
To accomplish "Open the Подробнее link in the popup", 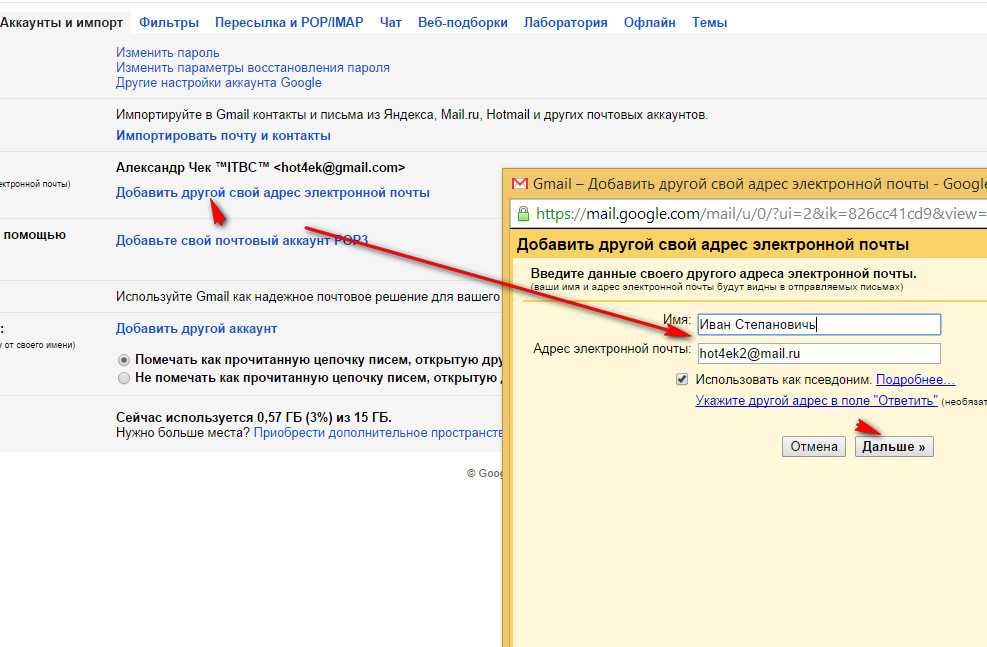I will click(x=915, y=380).
